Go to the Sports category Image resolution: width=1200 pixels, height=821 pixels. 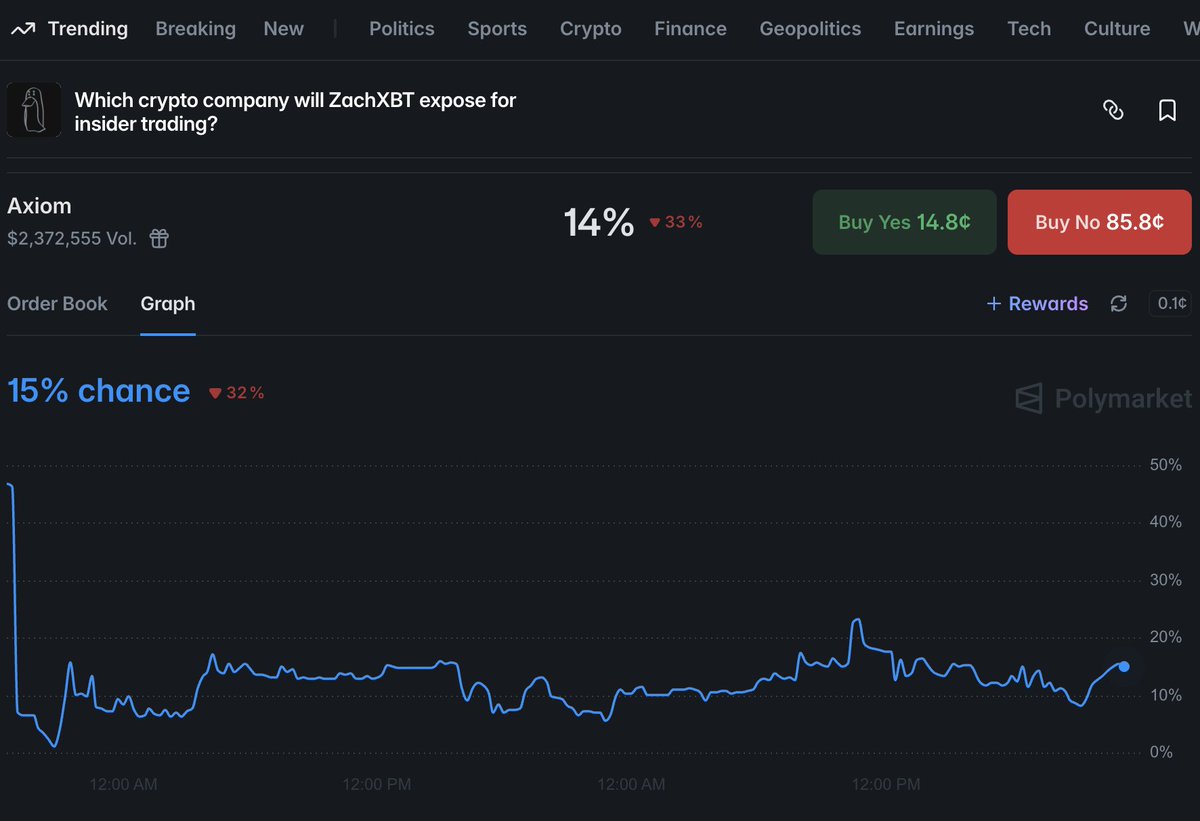[x=497, y=29]
